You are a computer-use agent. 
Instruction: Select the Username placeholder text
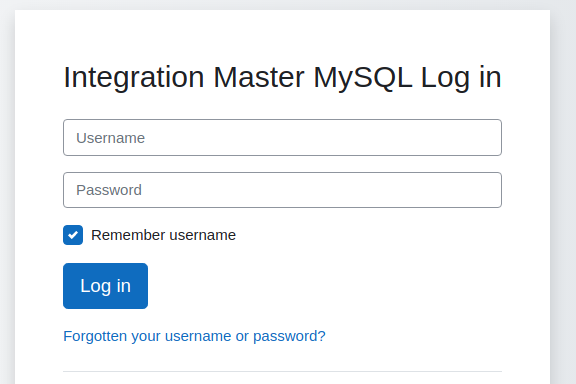coord(111,138)
